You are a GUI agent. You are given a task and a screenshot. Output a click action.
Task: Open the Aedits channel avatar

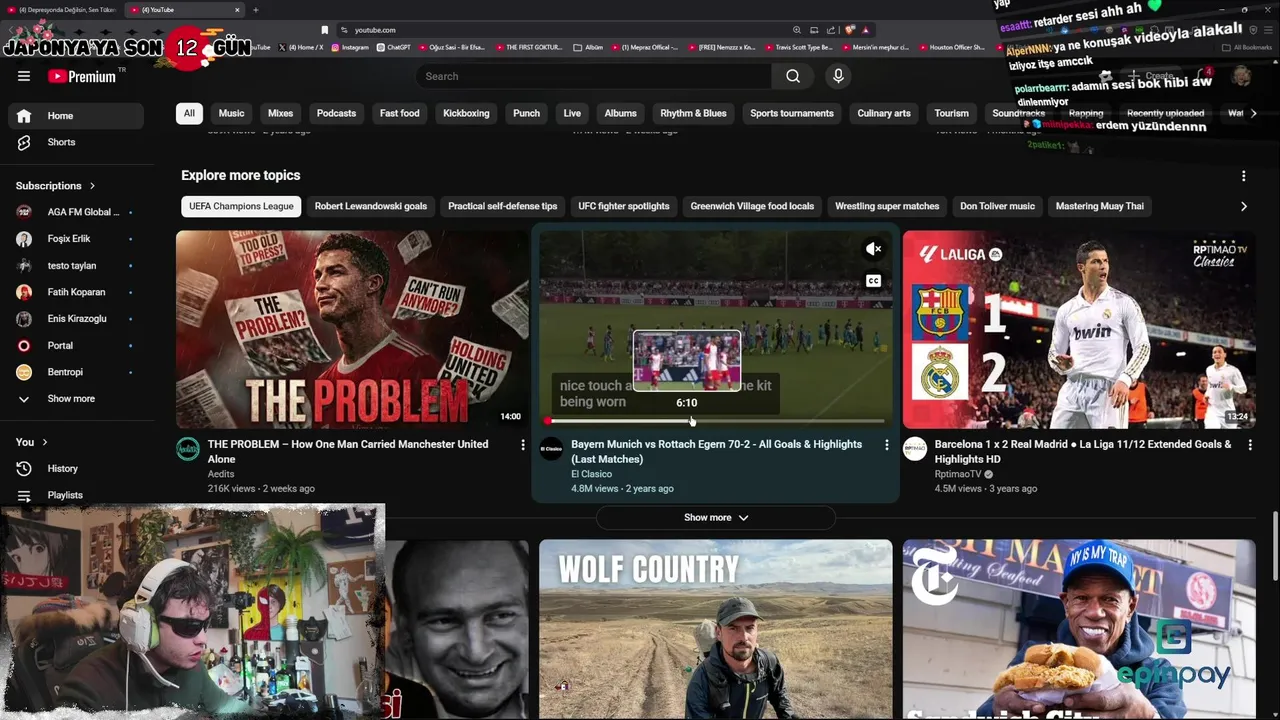(188, 449)
